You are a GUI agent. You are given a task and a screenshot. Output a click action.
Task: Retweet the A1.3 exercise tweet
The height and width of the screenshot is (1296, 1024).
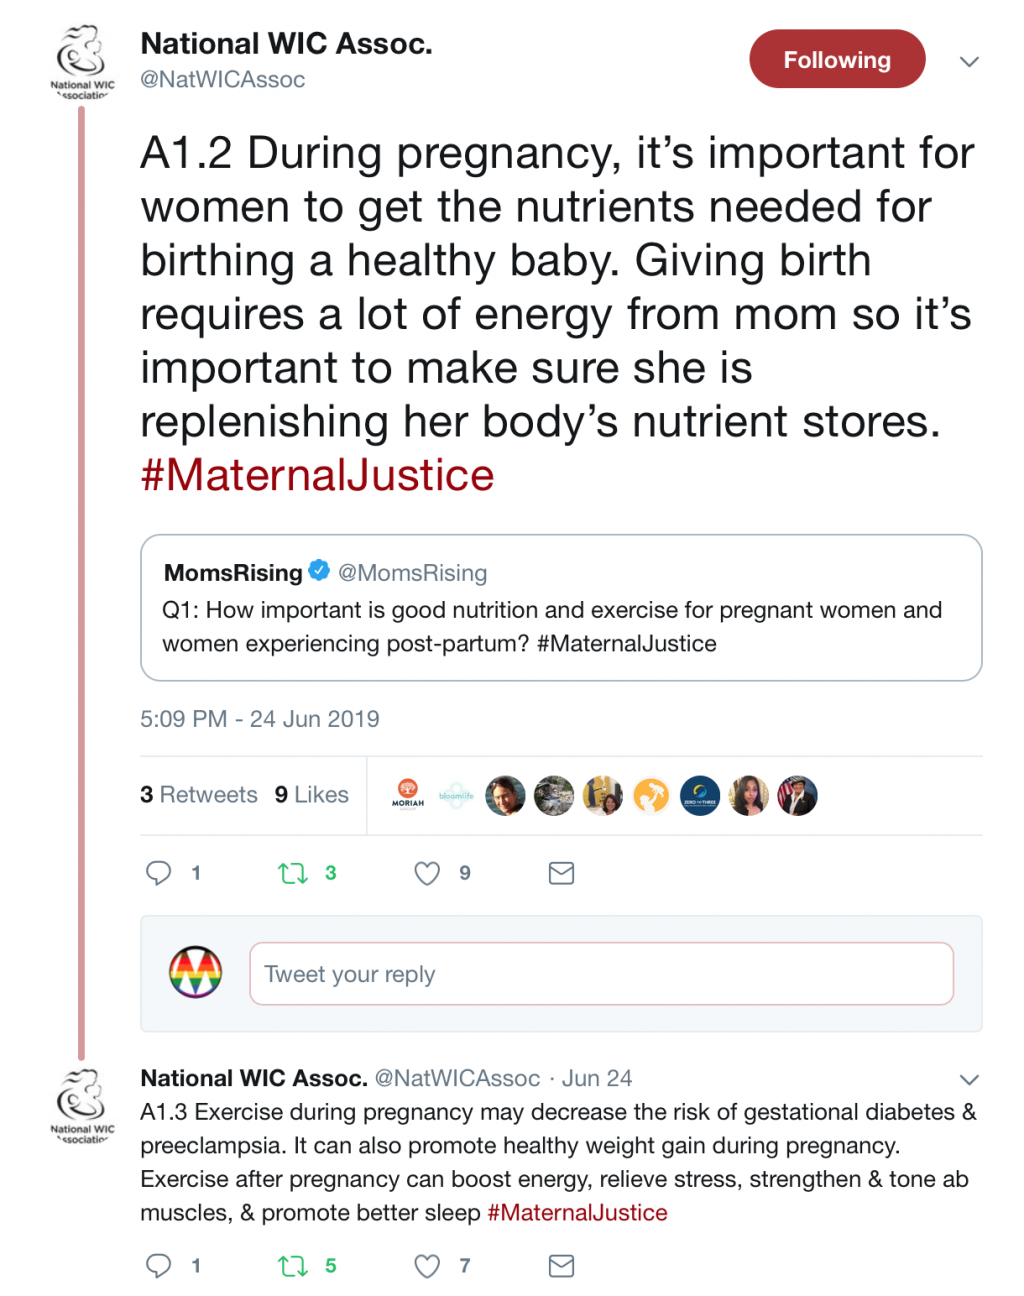tap(293, 1266)
